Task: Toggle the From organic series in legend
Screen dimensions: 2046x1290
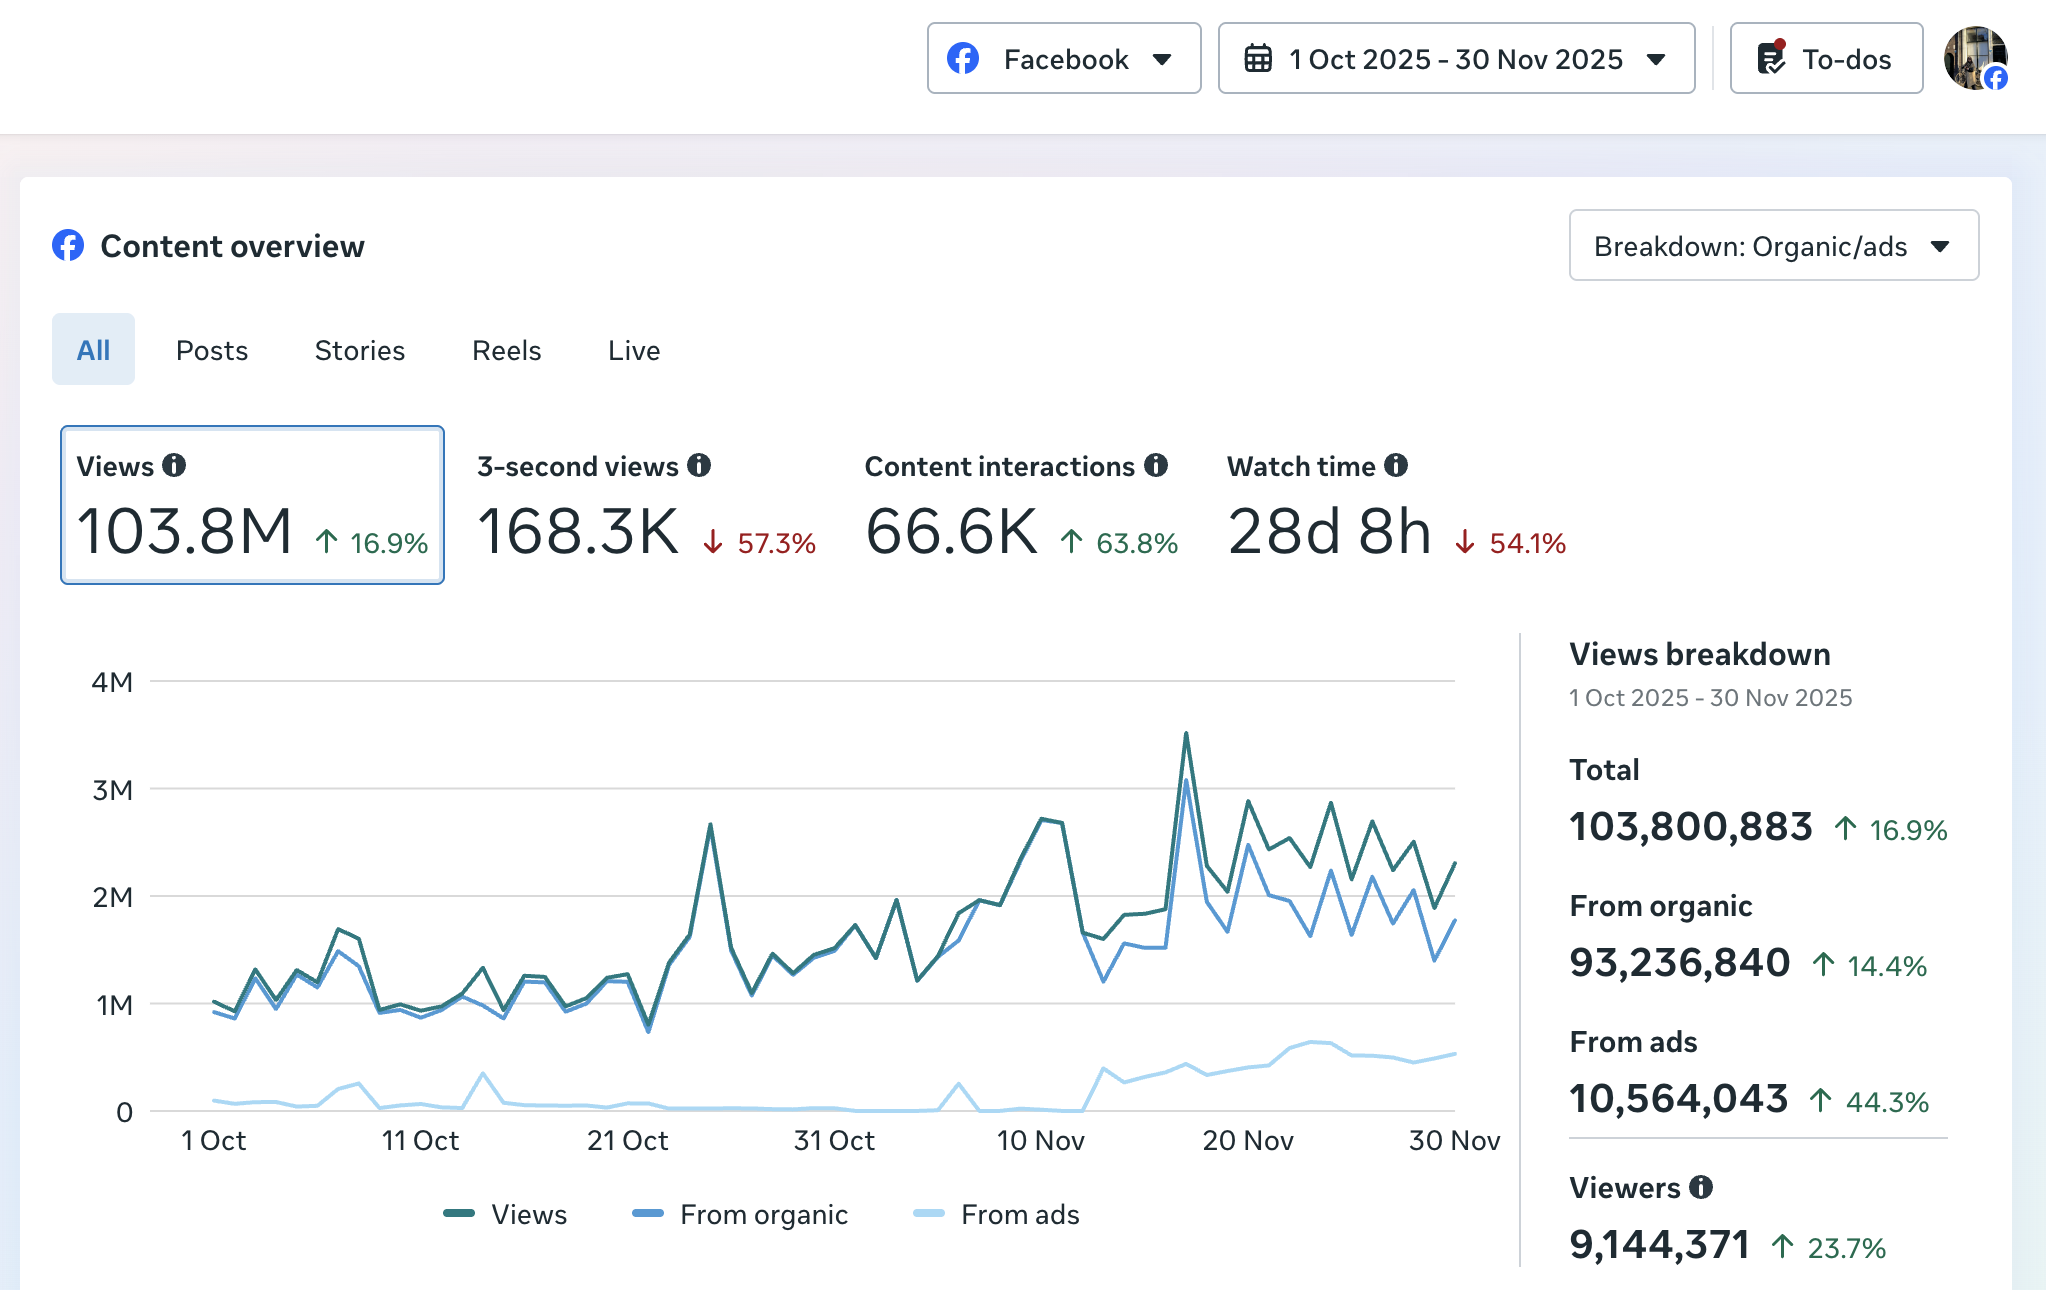Action: point(740,1214)
